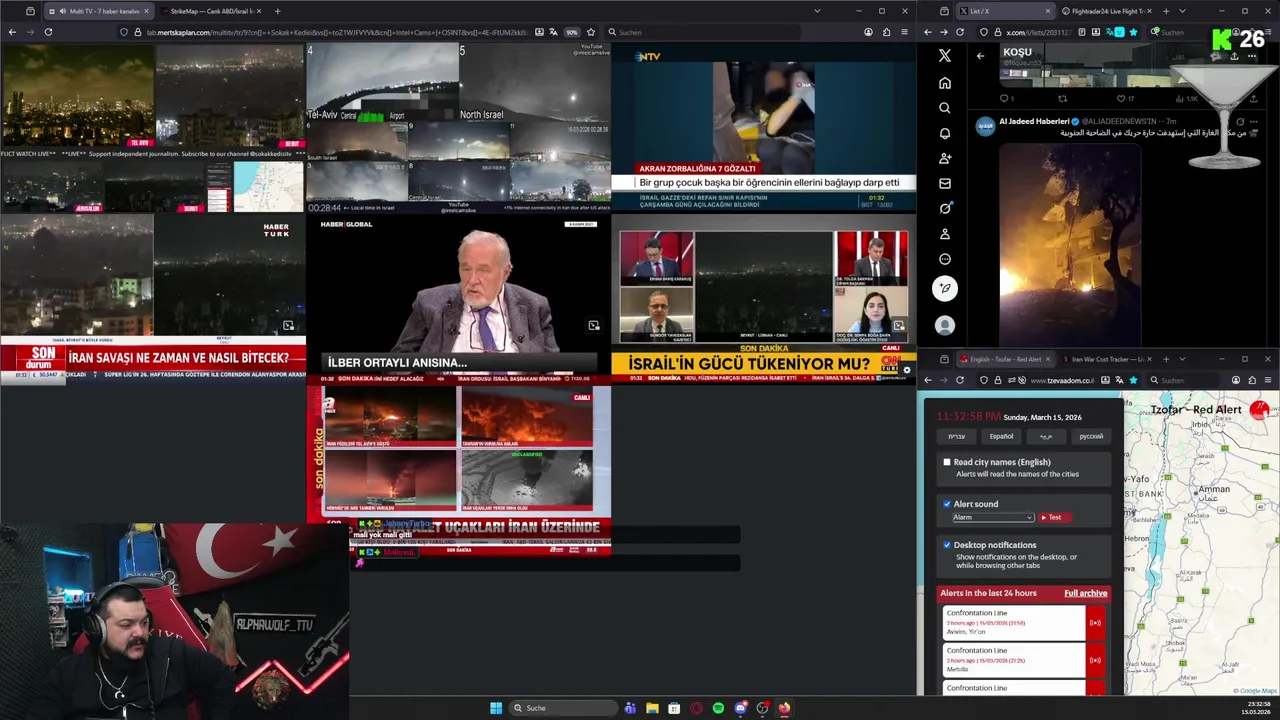Open Profile icon in X sidebar
The height and width of the screenshot is (720, 1280).
pos(945,234)
